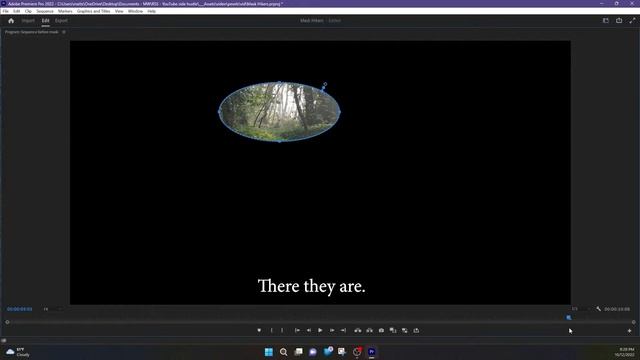Image resolution: width=640 pixels, height=360 pixels.
Task: Click the Comparison View icon
Action: 393,331
